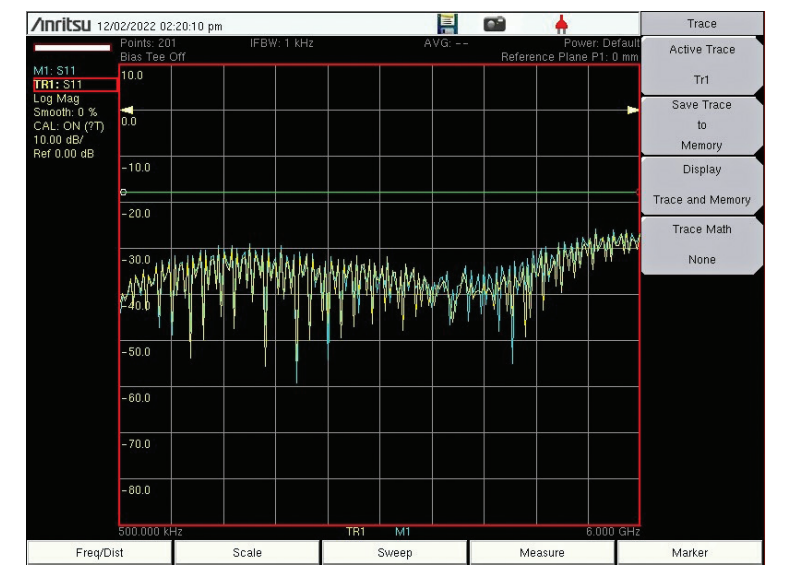Open the Scale menu

click(247, 552)
